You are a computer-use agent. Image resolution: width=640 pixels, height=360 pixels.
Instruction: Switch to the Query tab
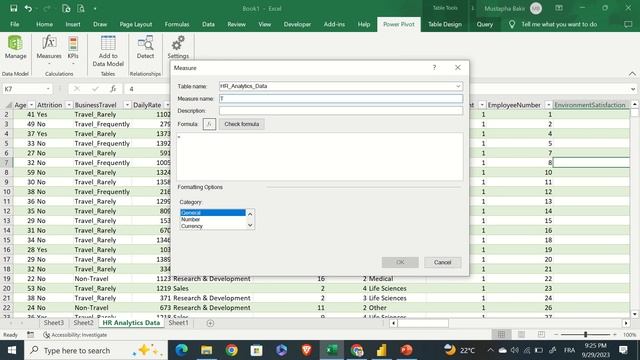484,24
